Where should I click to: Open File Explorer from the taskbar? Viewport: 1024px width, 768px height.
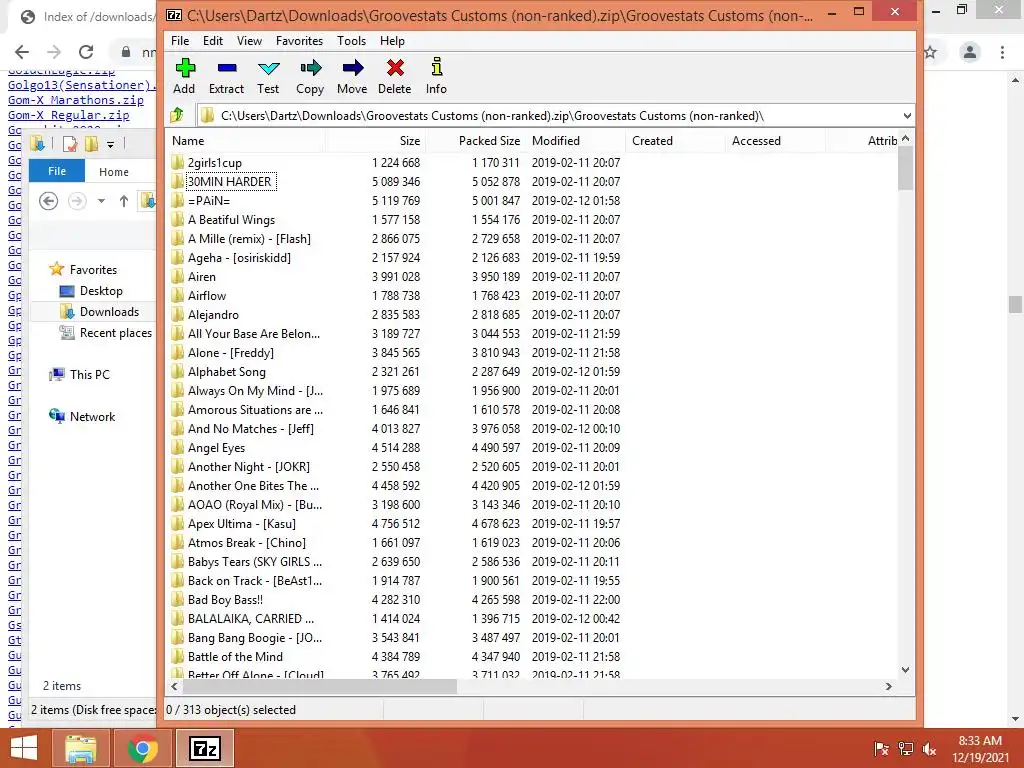80,748
